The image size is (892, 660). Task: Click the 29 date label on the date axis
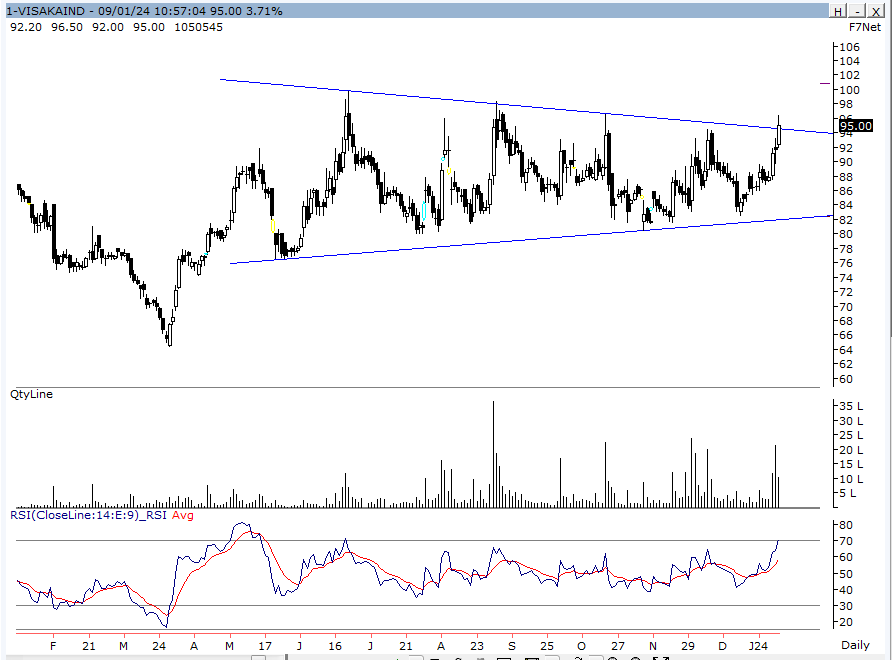(688, 646)
